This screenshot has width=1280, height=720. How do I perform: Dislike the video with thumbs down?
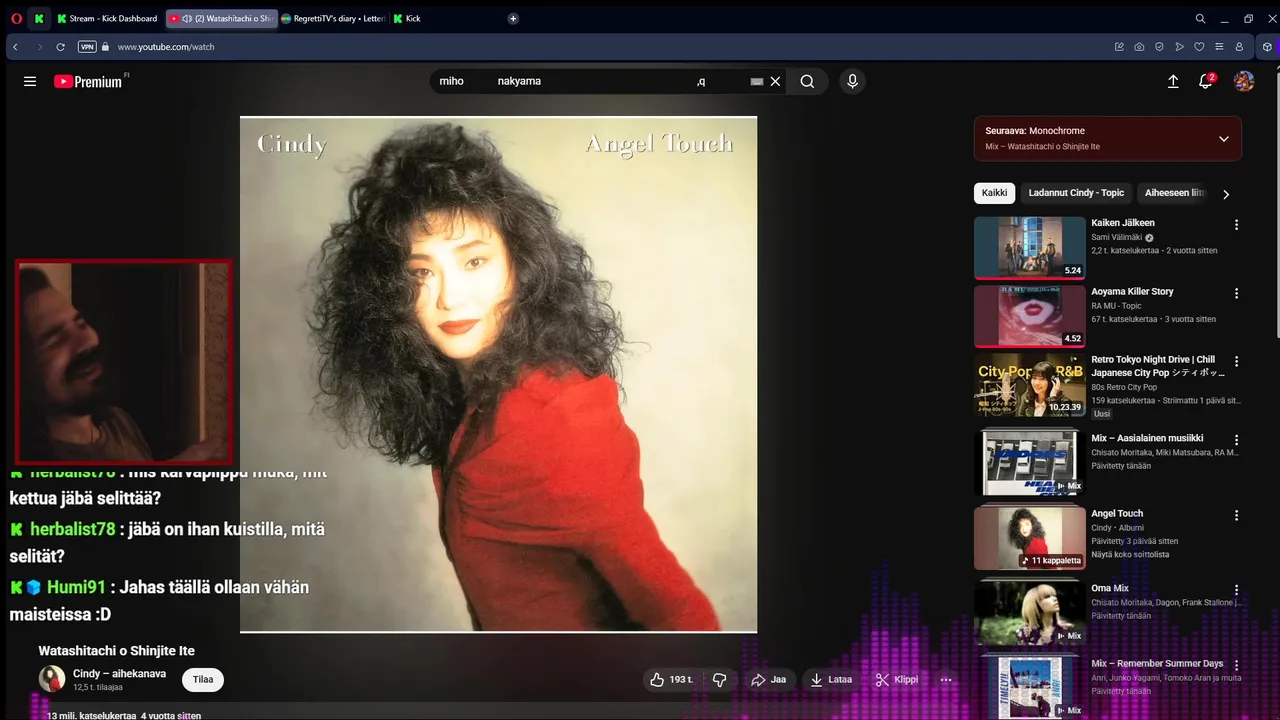pyautogui.click(x=719, y=679)
